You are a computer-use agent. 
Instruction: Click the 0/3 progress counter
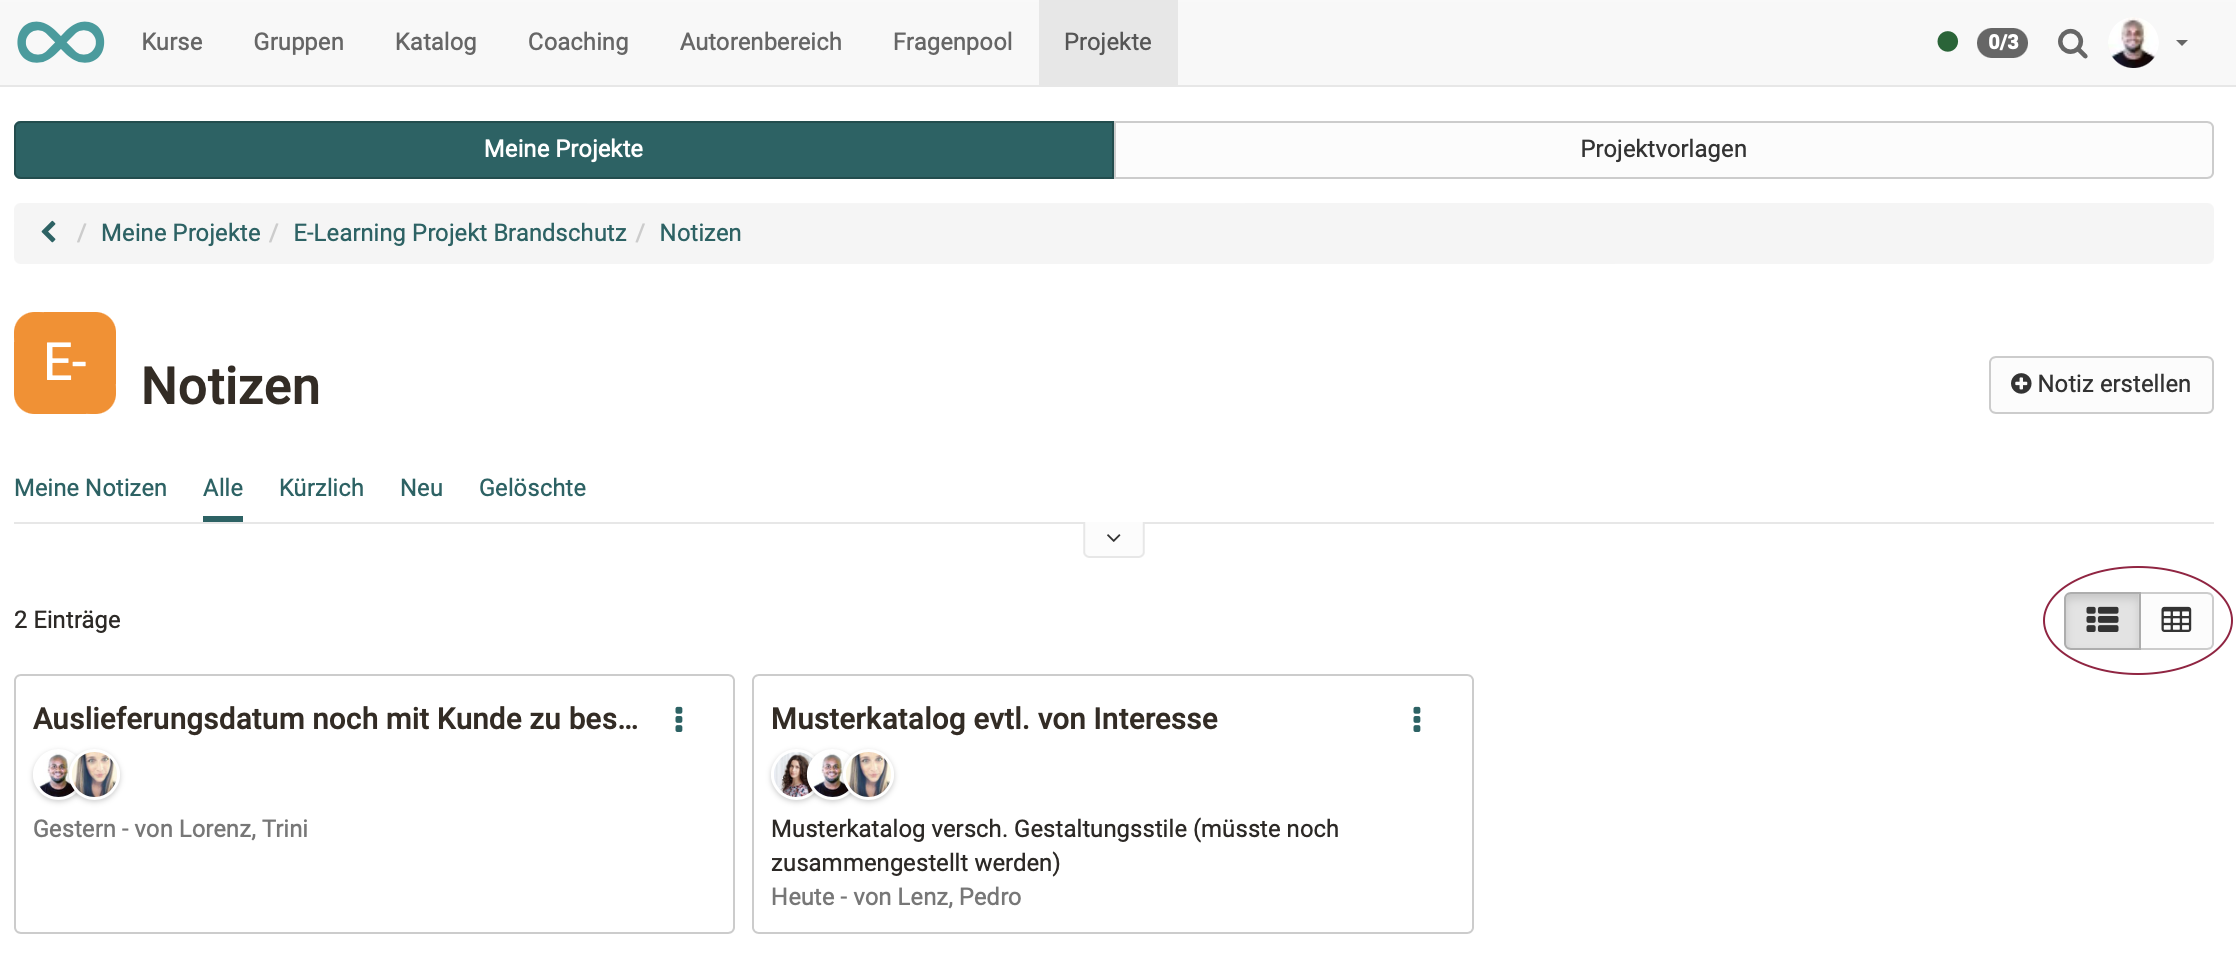click(2003, 43)
